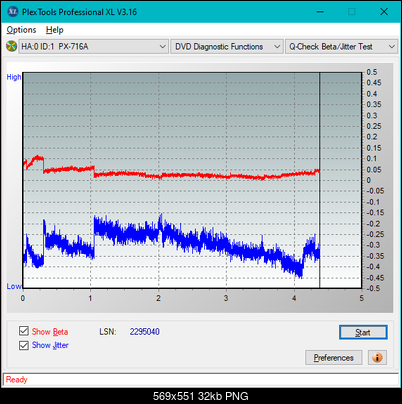Close the PlexTools window
Viewport: 402px width, 404px height.
384,12
